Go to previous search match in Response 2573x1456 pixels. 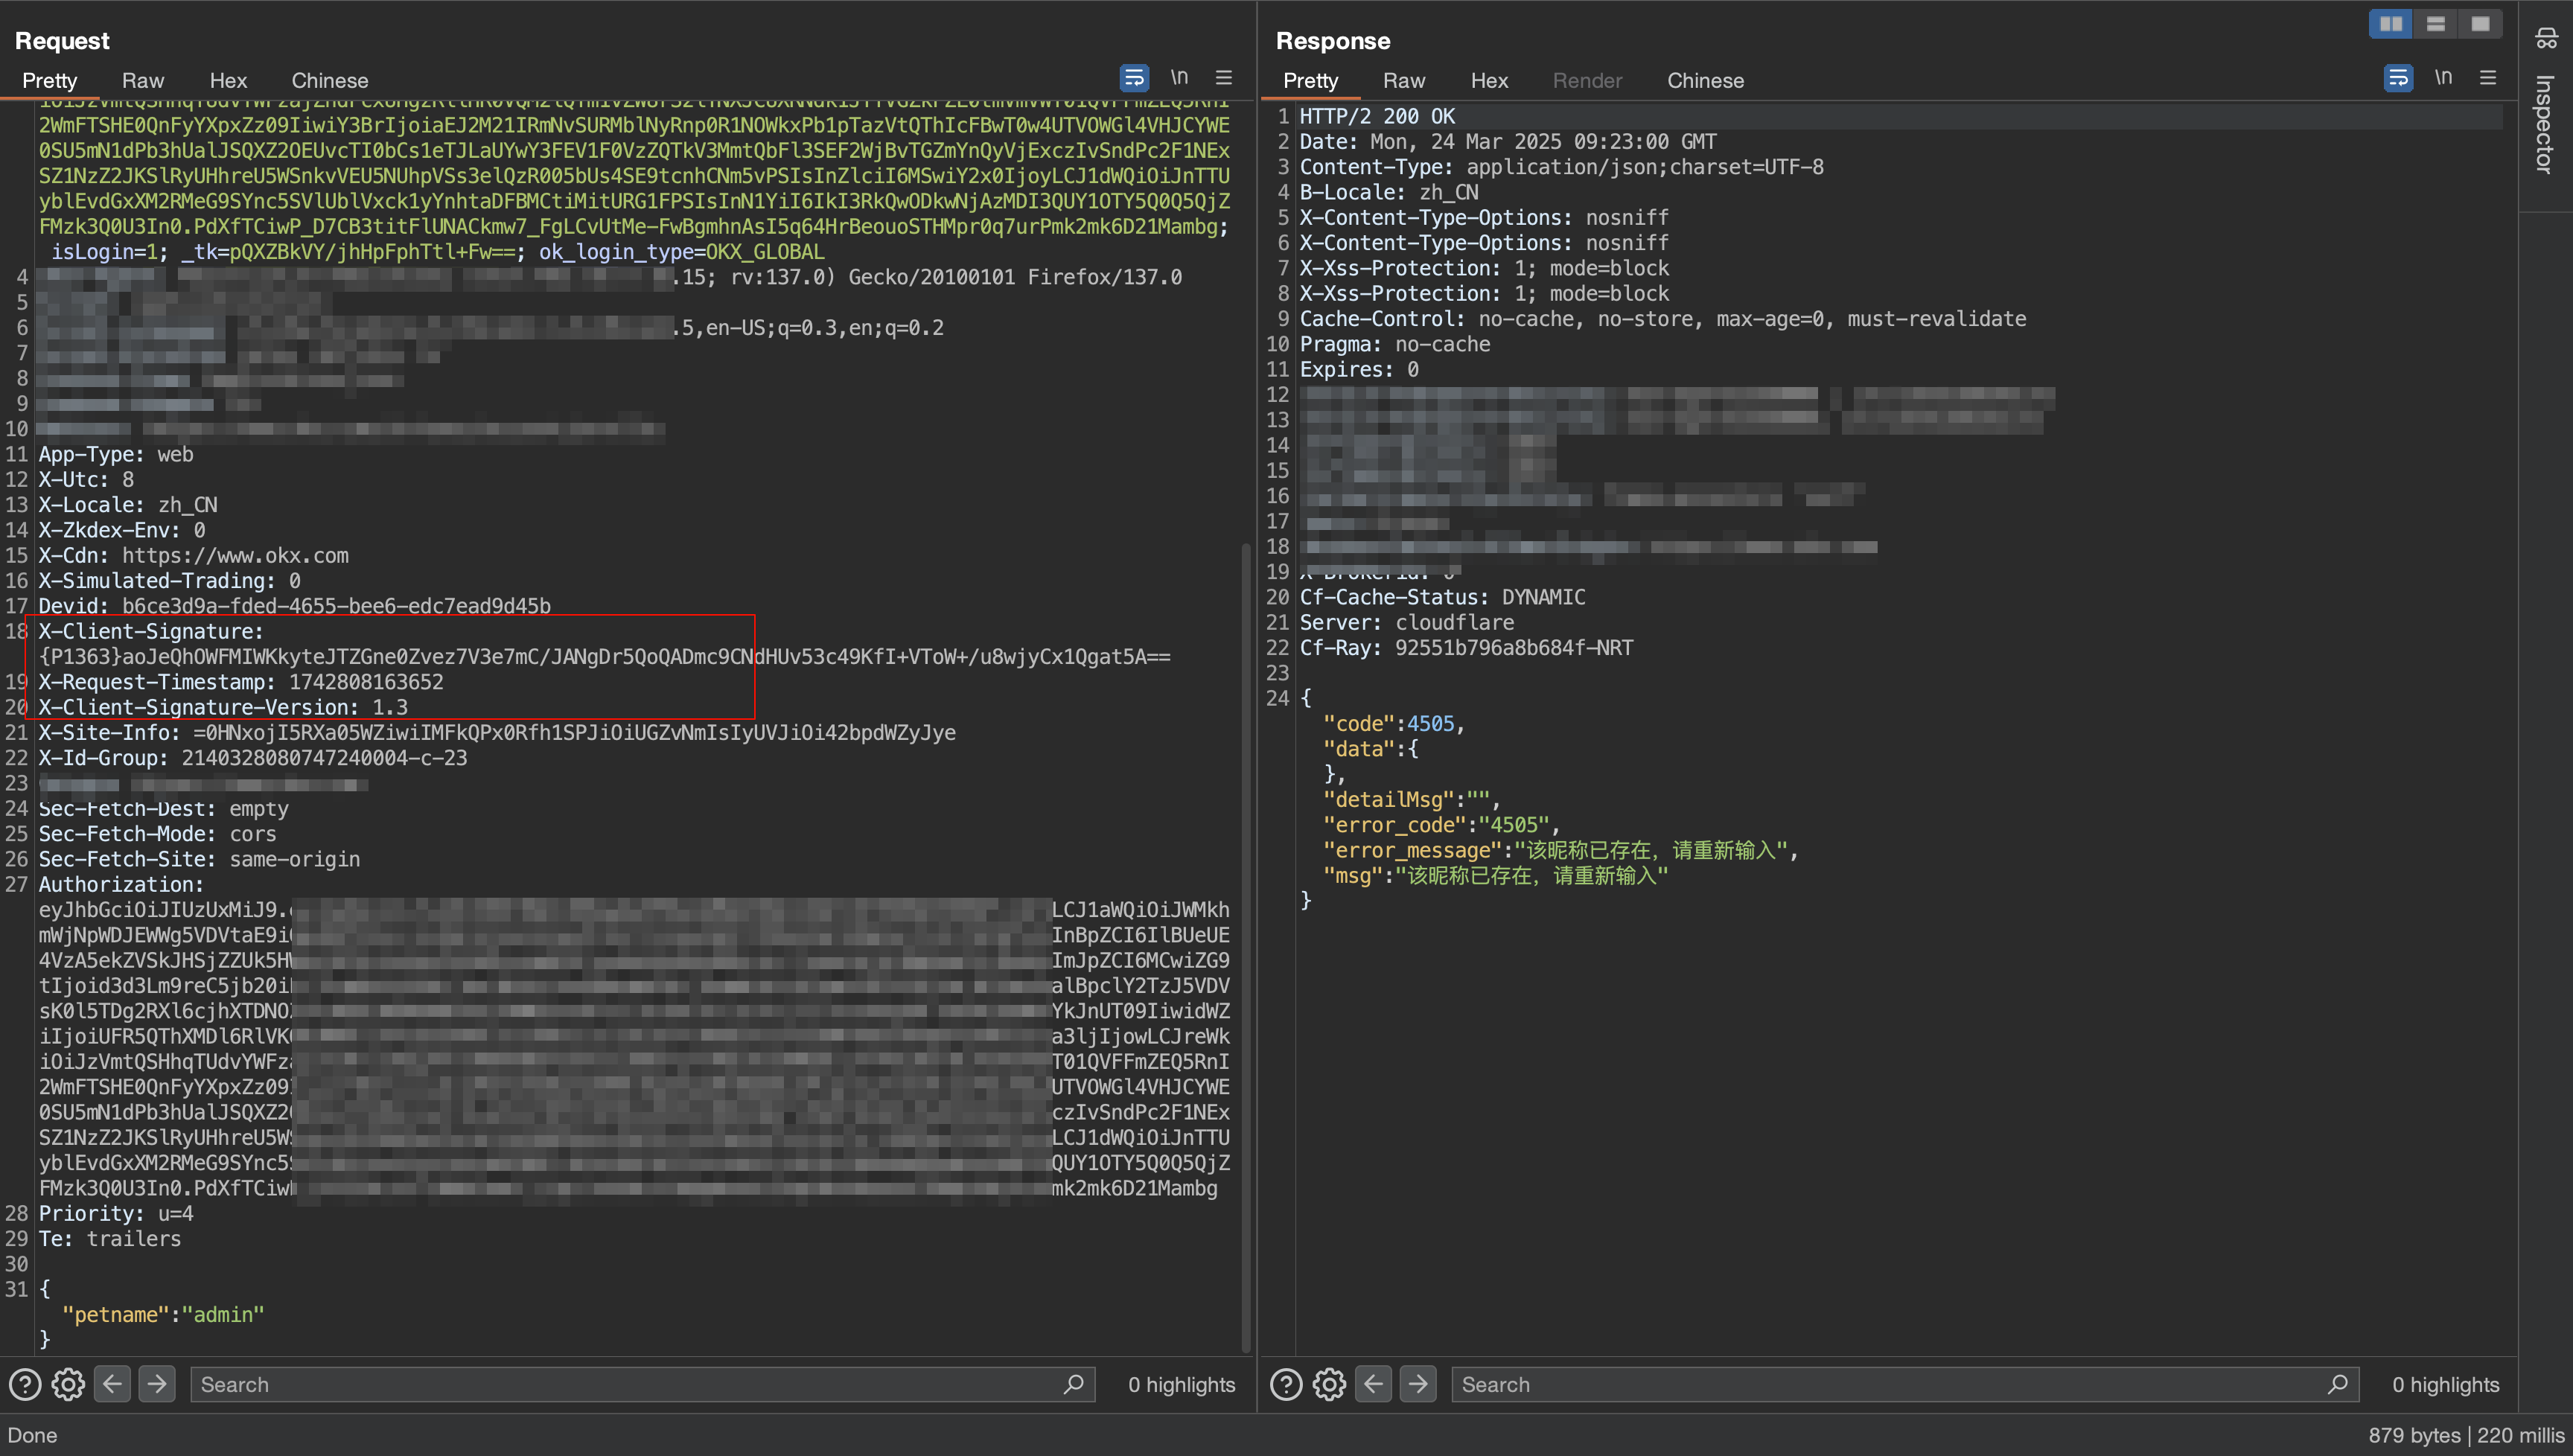pyautogui.click(x=1373, y=1384)
